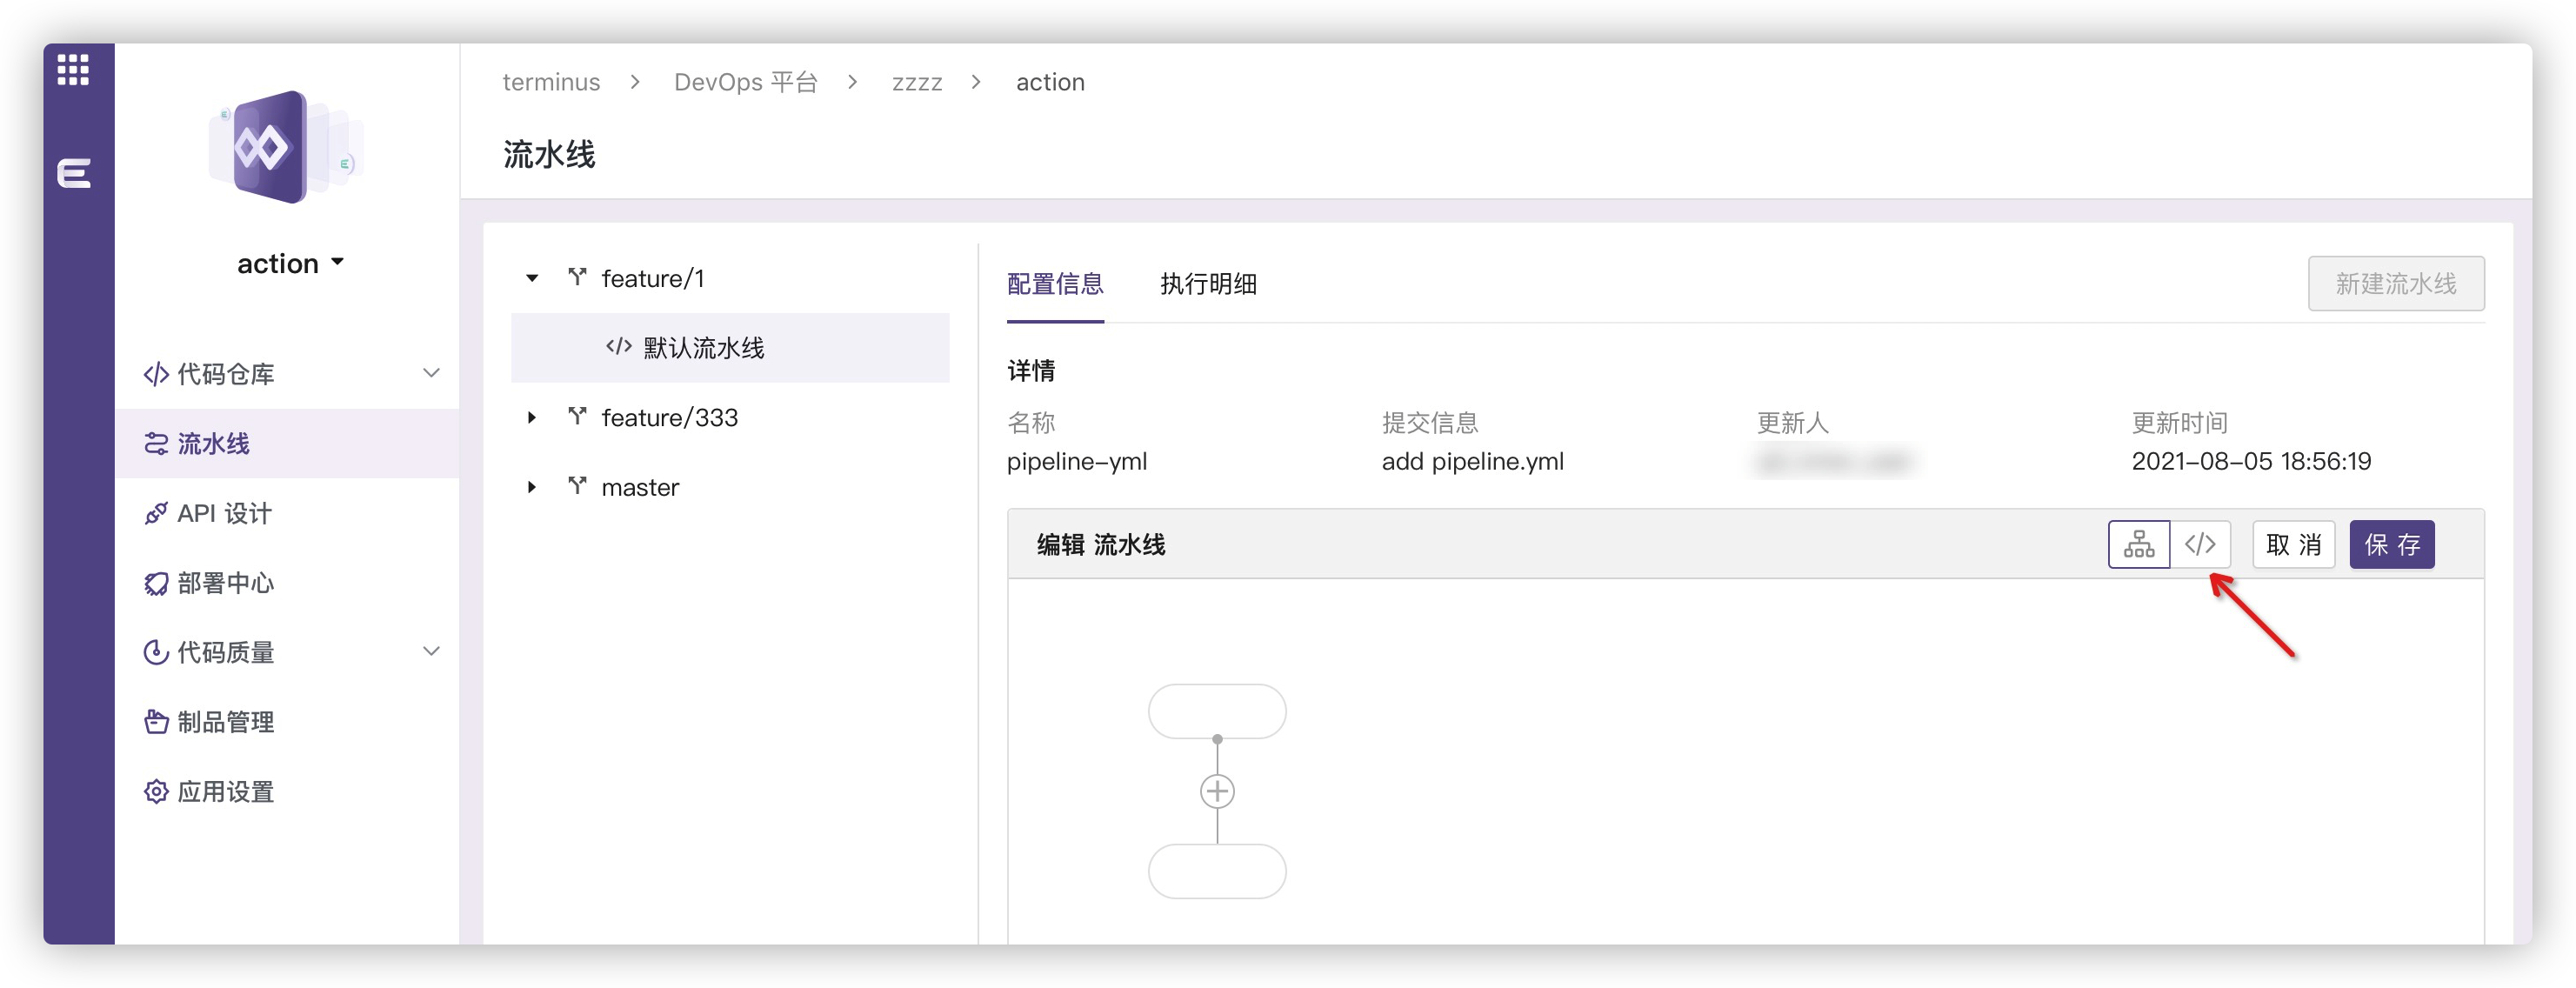Navigate to DevOps 平台 via breadcrumb
The image size is (2576, 988).
click(746, 81)
